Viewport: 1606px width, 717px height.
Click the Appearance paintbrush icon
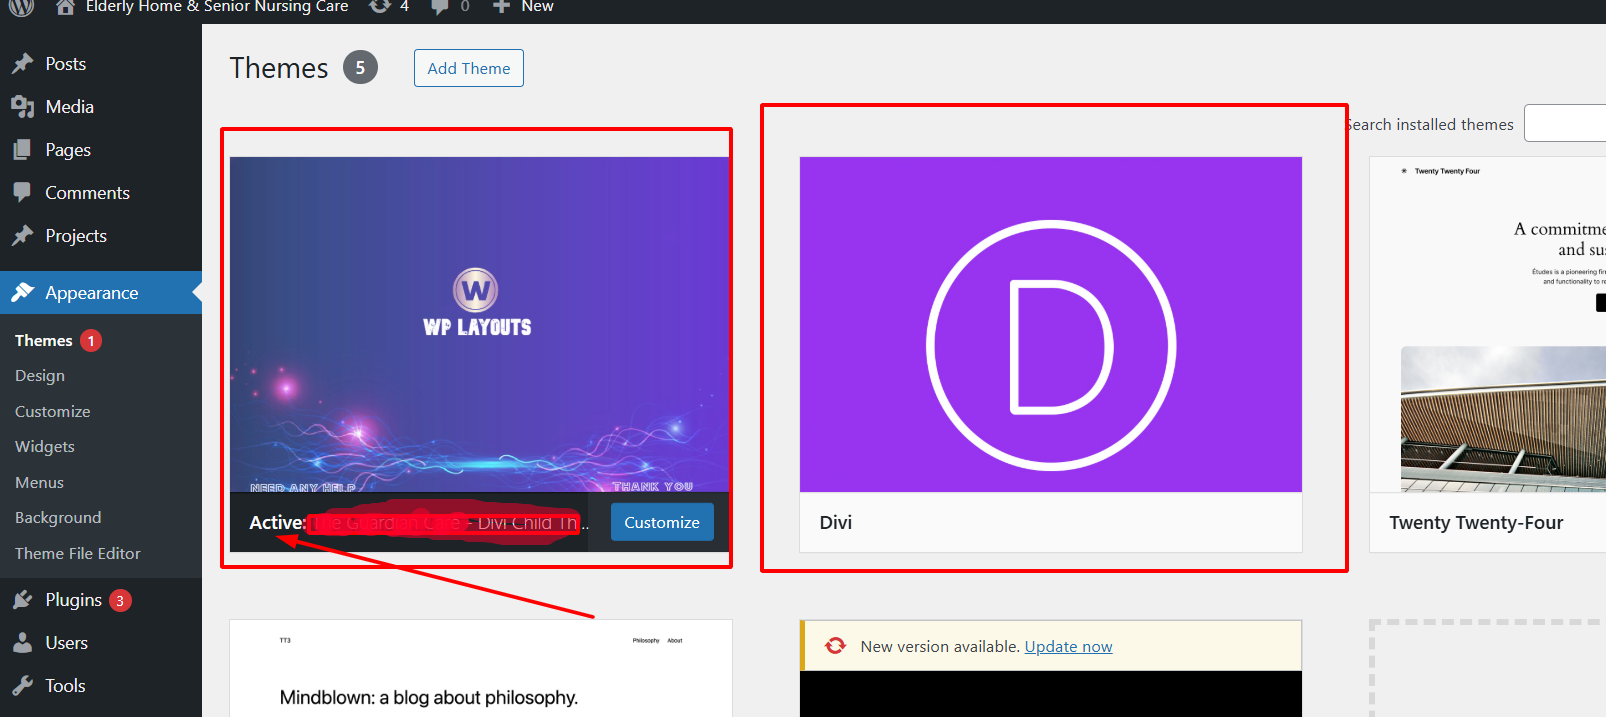click(23, 292)
